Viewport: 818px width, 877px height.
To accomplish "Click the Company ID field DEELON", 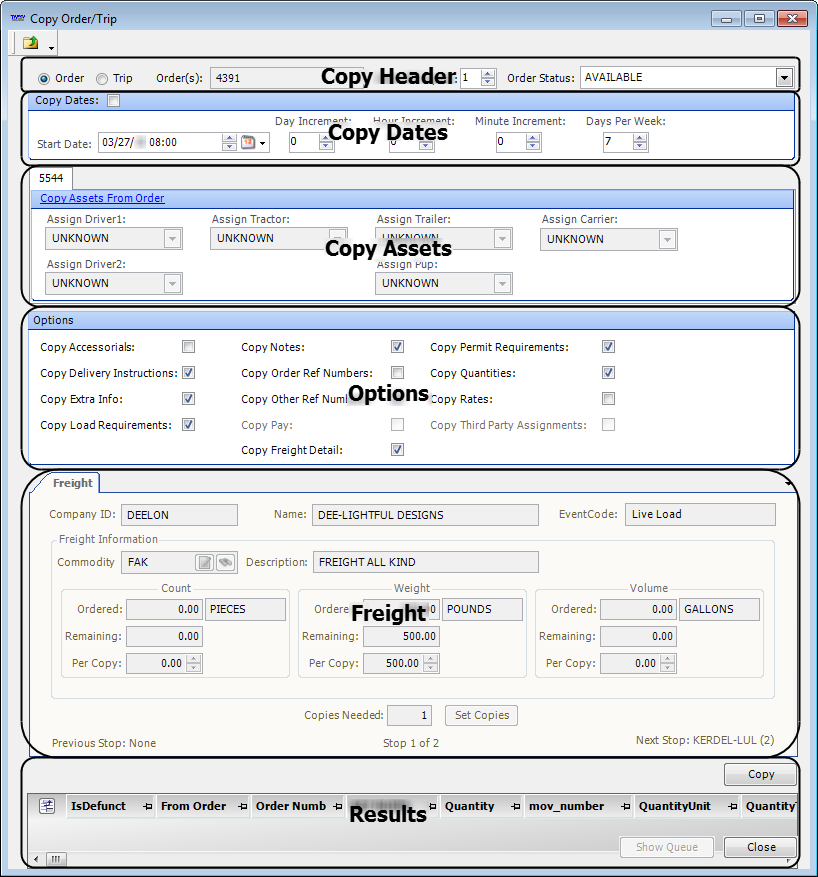I will 179,515.
